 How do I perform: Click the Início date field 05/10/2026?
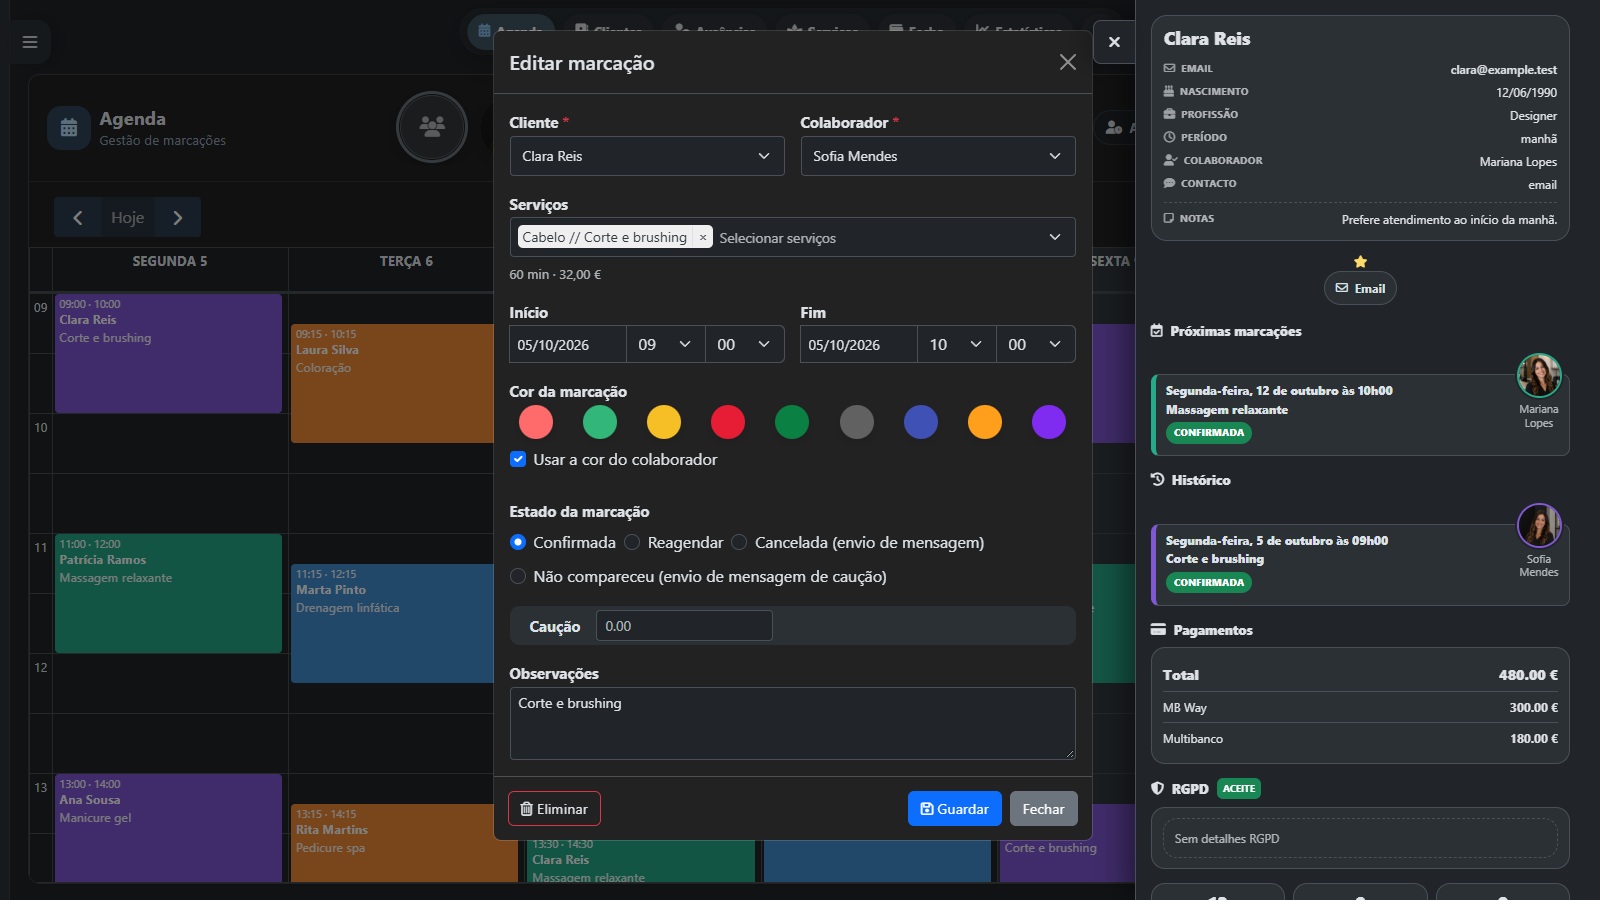(568, 344)
